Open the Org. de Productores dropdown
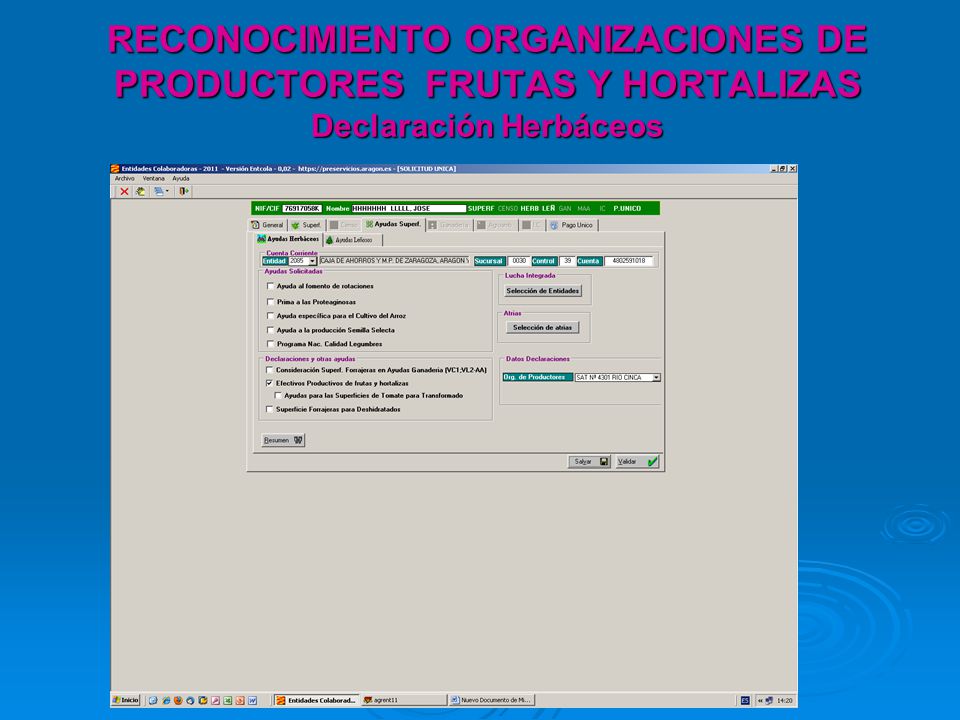This screenshot has height=720, width=960. [x=656, y=378]
